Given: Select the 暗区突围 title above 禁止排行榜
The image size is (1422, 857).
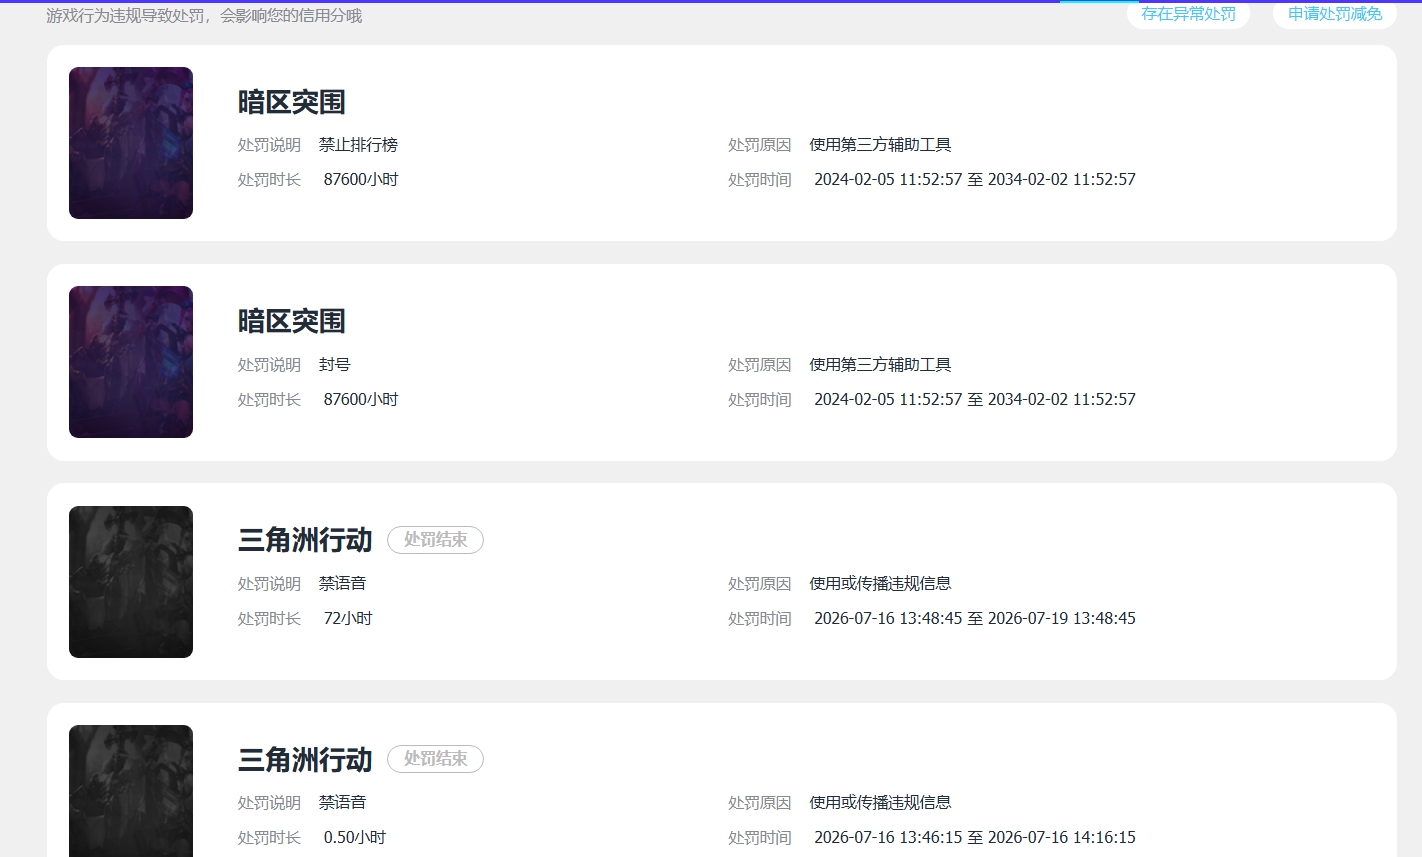Looking at the screenshot, I should click(292, 102).
